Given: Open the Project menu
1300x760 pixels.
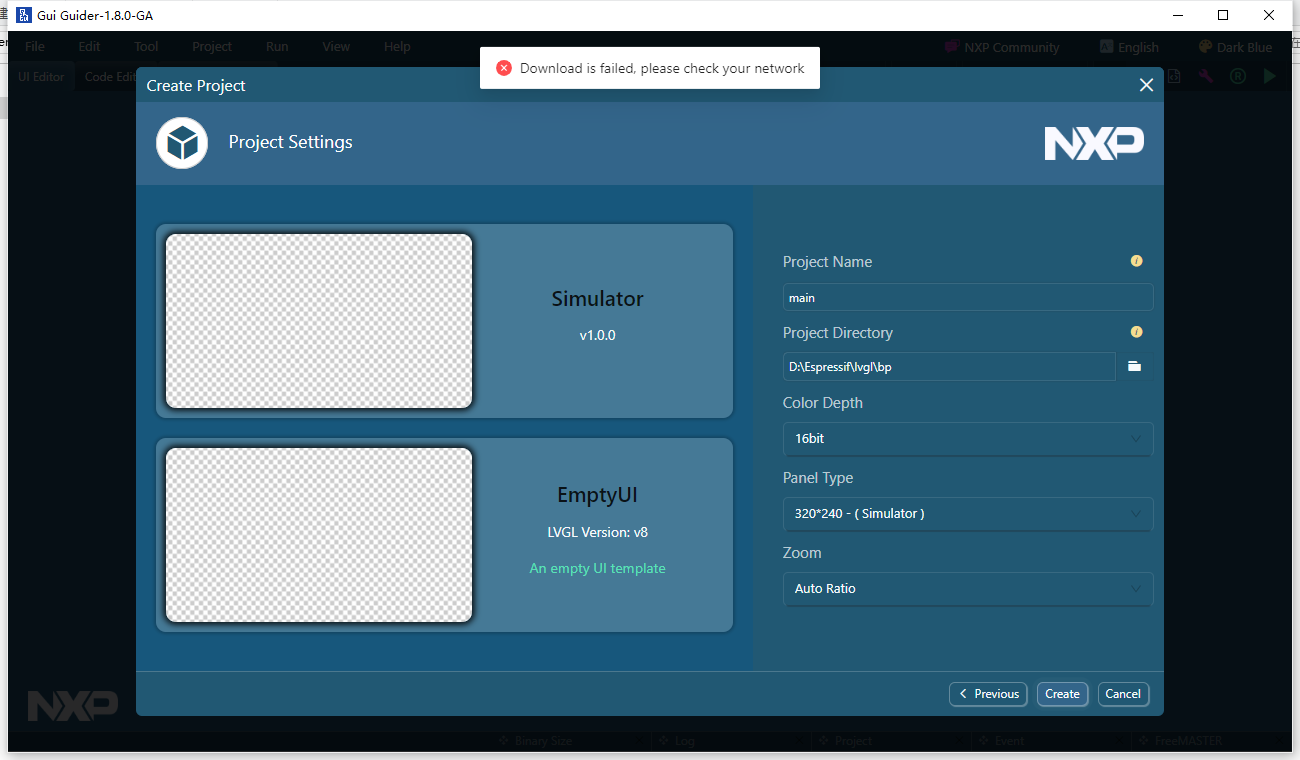Looking at the screenshot, I should (212, 47).
